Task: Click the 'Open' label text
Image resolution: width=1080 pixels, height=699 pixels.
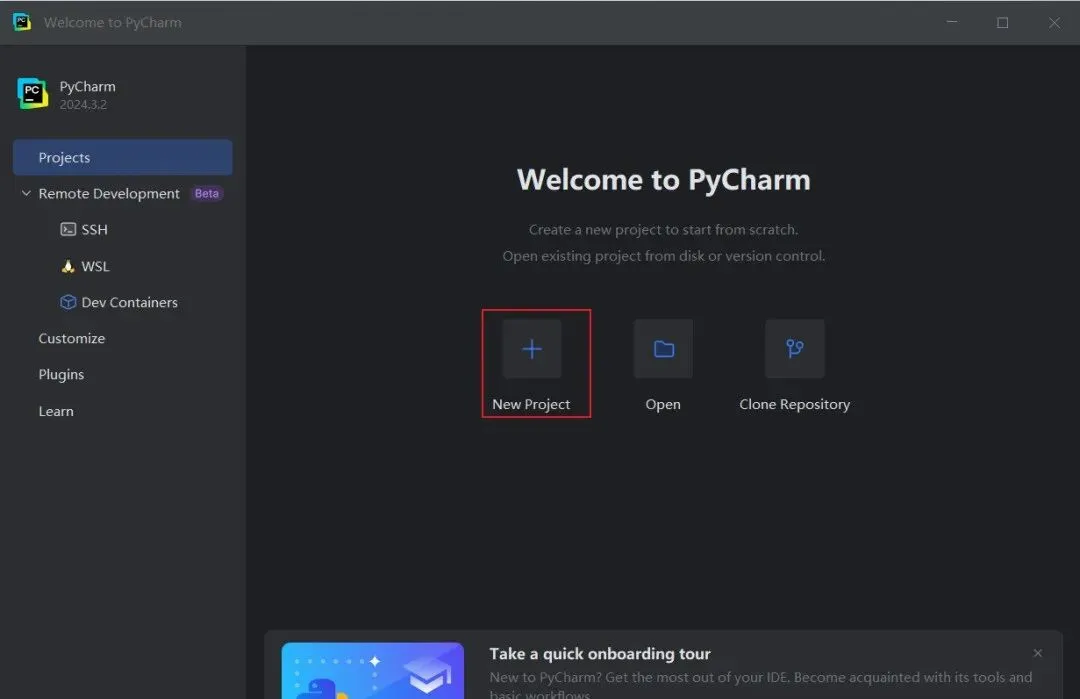Action: [663, 404]
